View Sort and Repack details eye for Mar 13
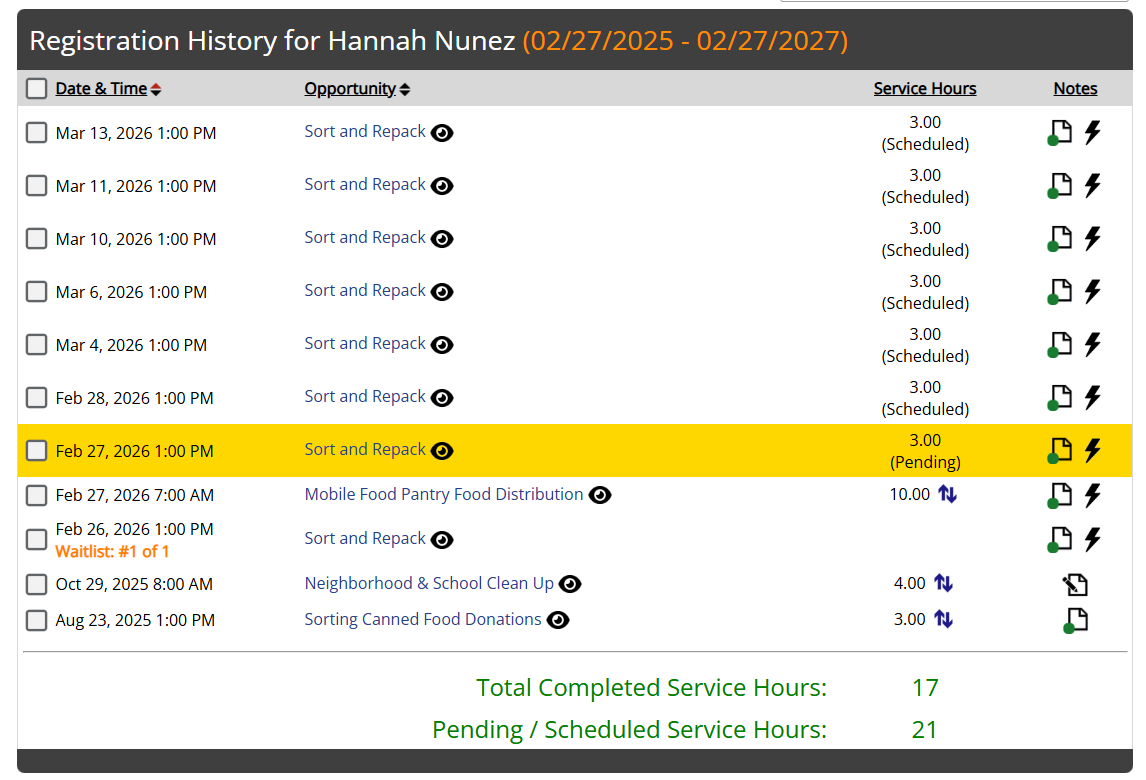Screen dimensions: 1146x780 click(x=442, y=133)
